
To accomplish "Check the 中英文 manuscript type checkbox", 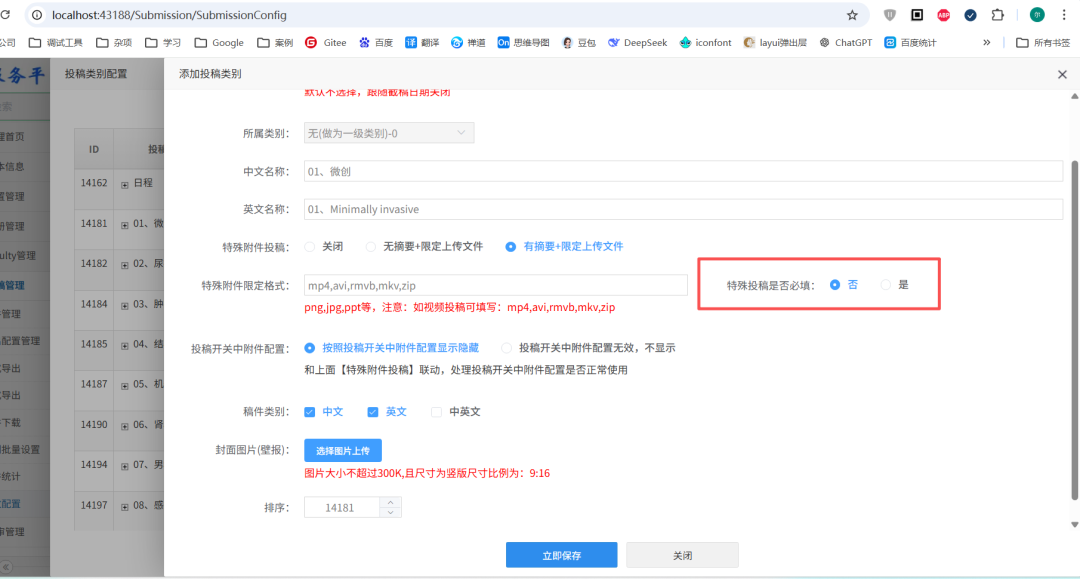I will point(436,412).
